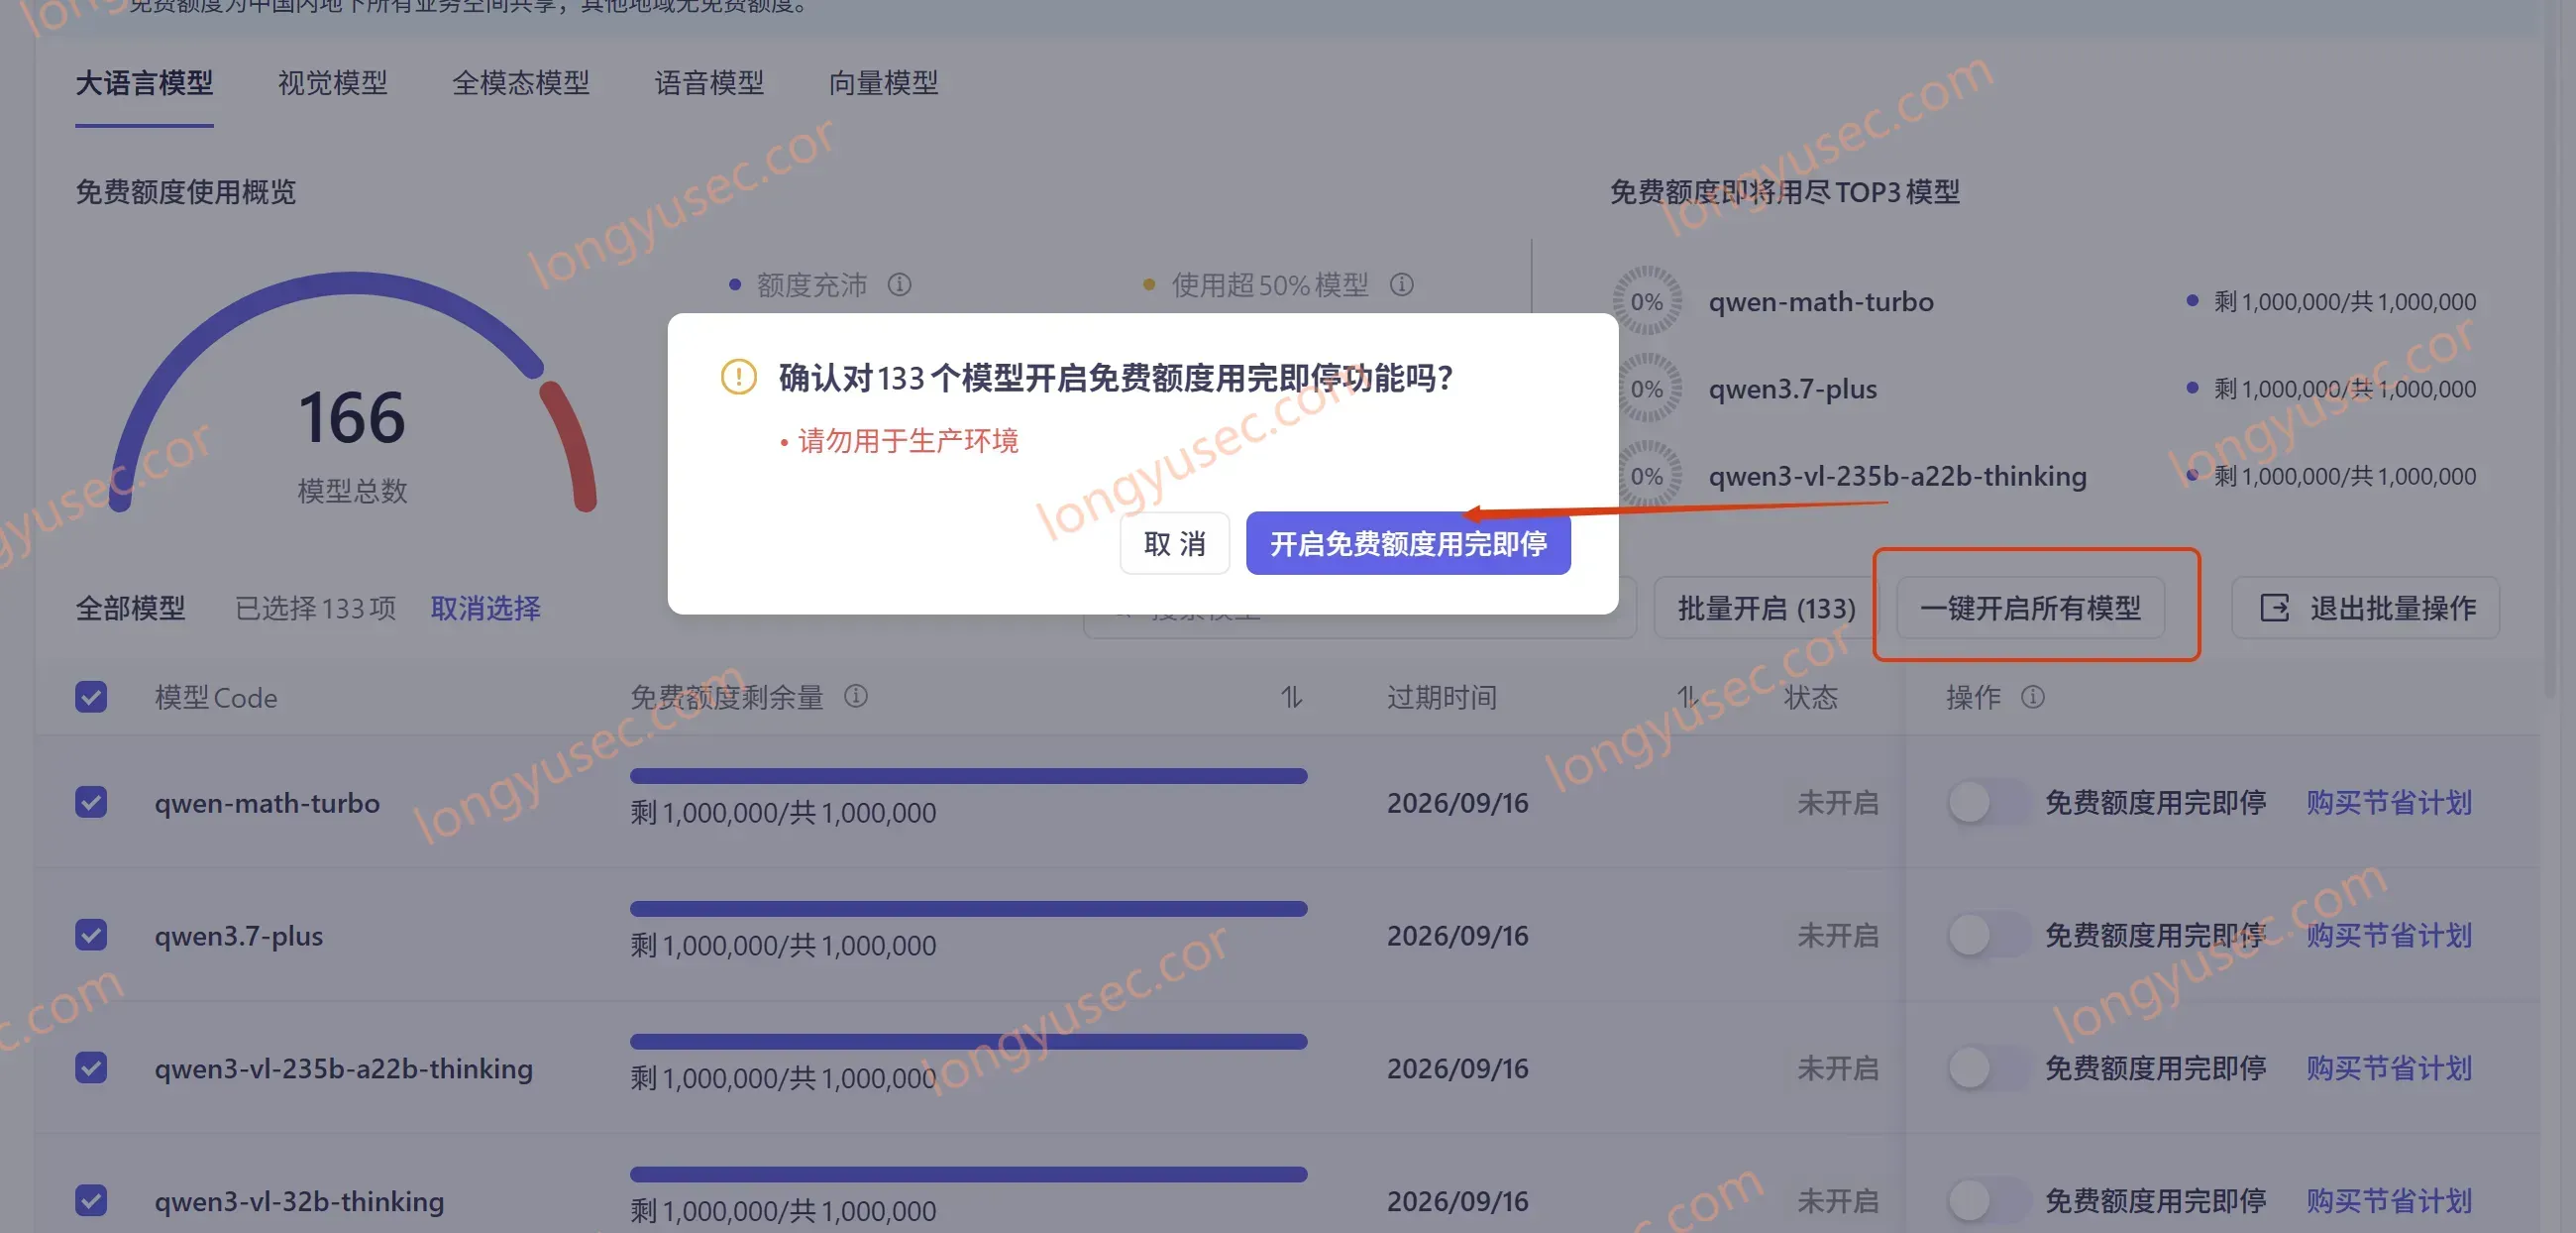
Task: Sort by 过期时间 using the sort arrows
Action: tap(1687, 697)
